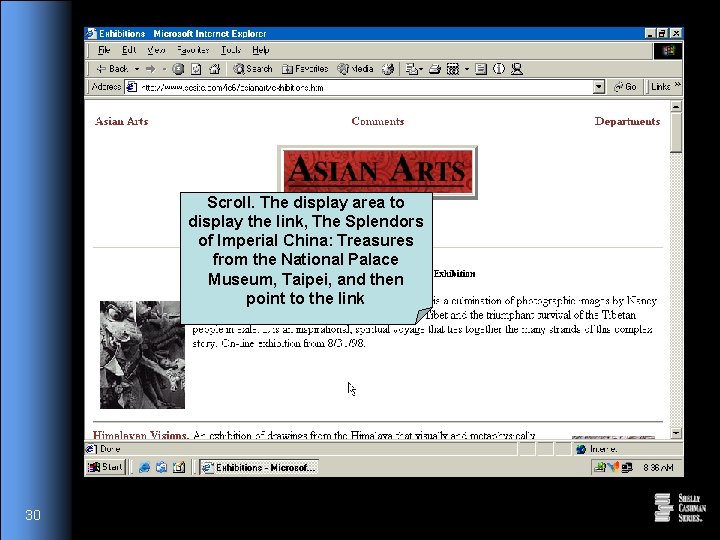Image resolution: width=720 pixels, height=540 pixels.
Task: Open the Tools menu
Action: tap(231, 50)
